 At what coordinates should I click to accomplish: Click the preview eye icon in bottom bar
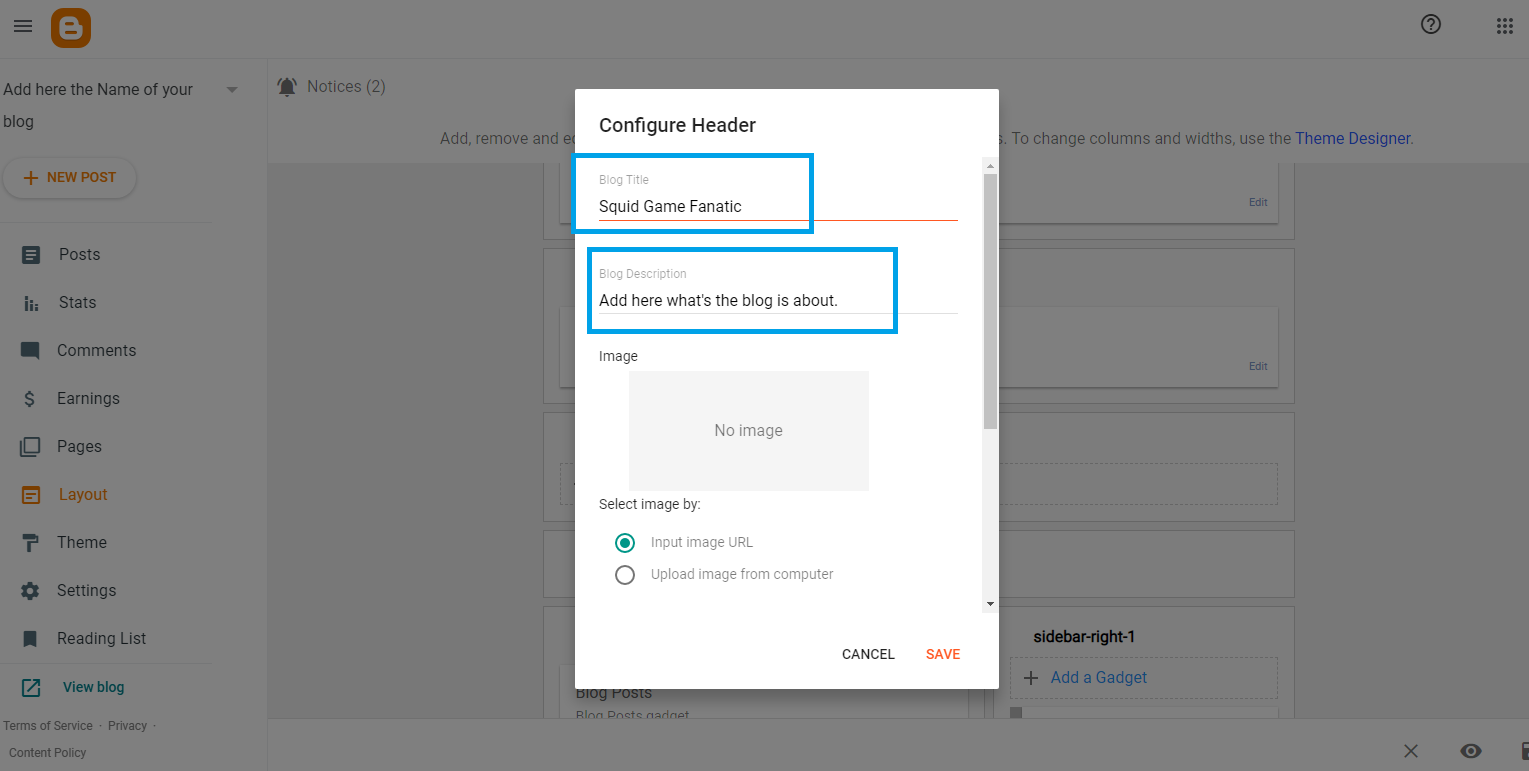tap(1470, 751)
